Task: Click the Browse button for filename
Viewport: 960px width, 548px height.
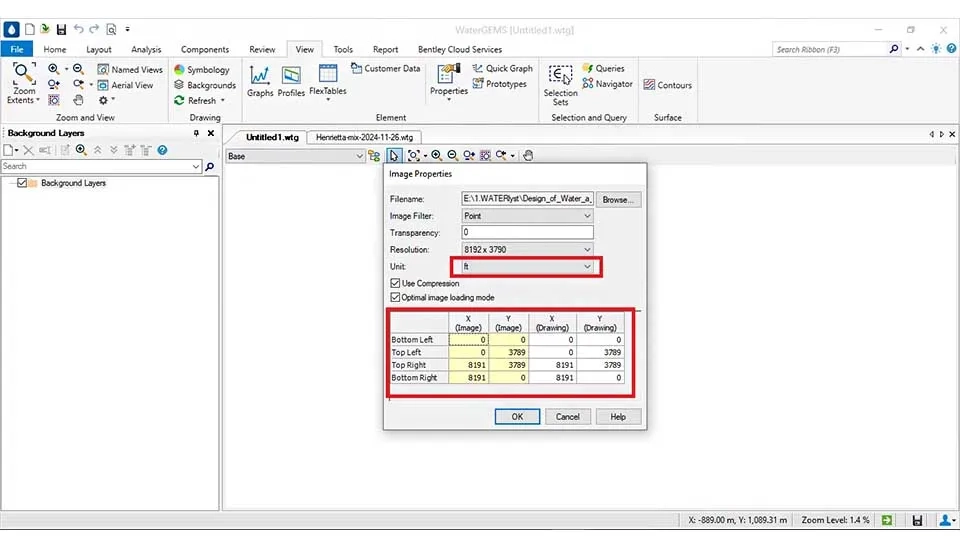Action: (617, 199)
